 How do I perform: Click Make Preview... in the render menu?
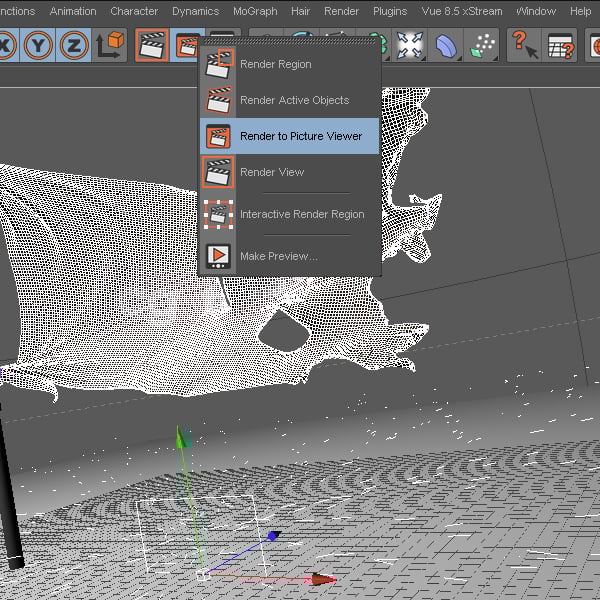point(278,256)
